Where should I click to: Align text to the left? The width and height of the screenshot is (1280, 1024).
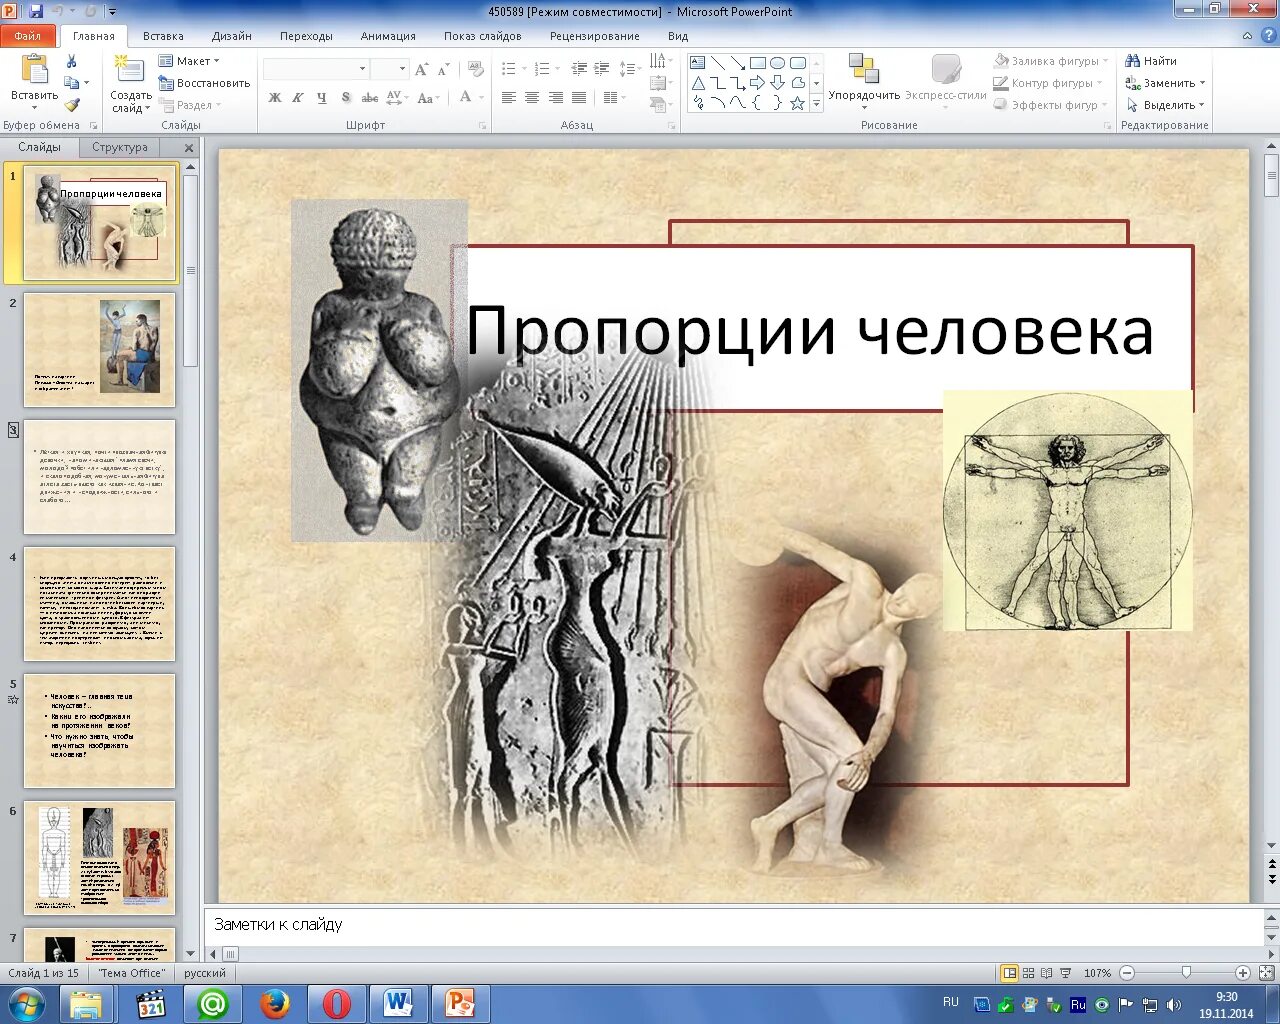(x=509, y=98)
